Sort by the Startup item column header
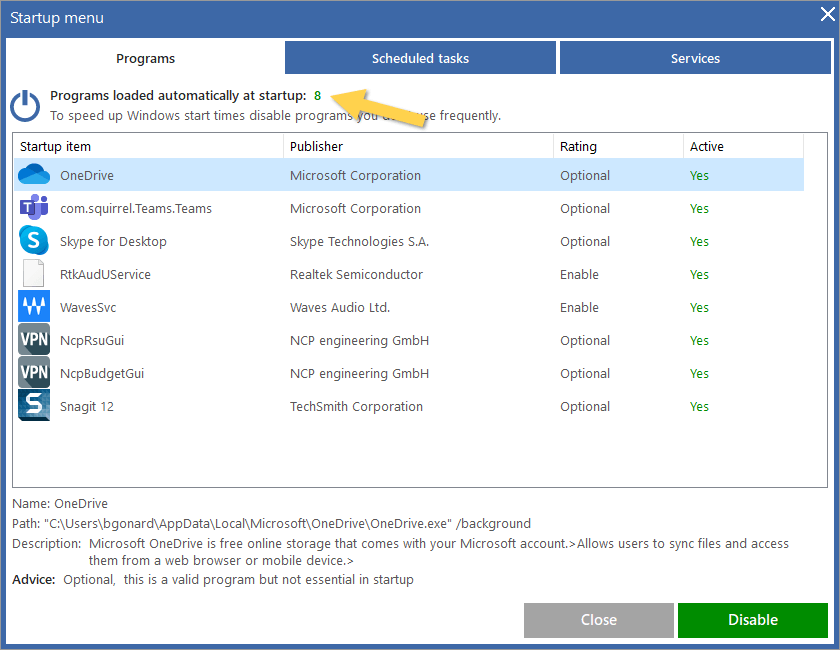This screenshot has height=650, width=840. click(148, 146)
